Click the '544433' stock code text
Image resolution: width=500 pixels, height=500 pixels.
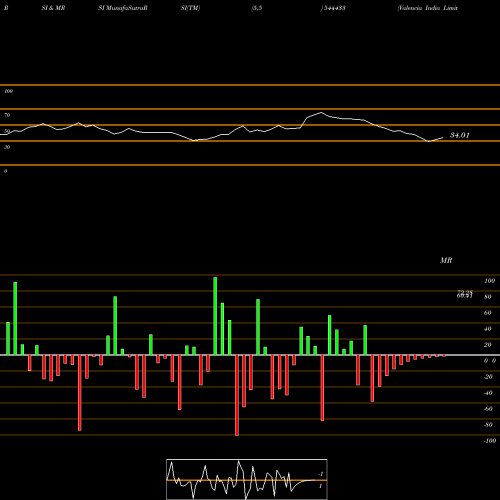[334, 8]
